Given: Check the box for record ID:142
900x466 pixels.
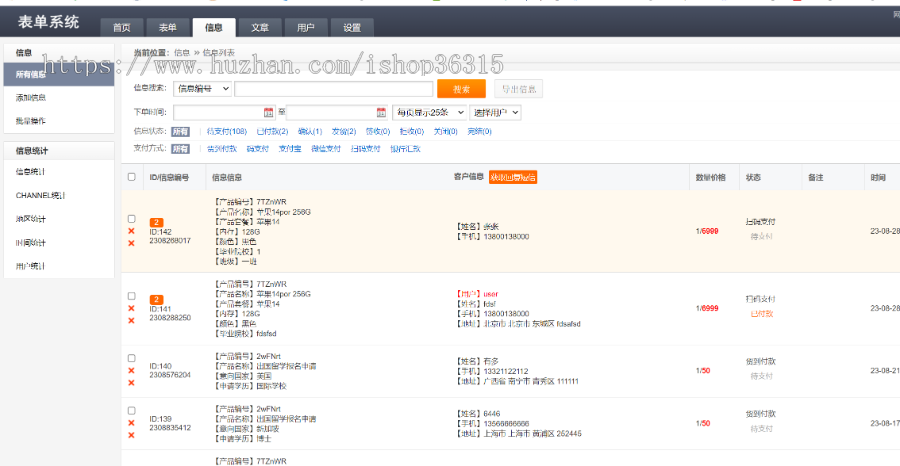Looking at the screenshot, I should 131,219.
